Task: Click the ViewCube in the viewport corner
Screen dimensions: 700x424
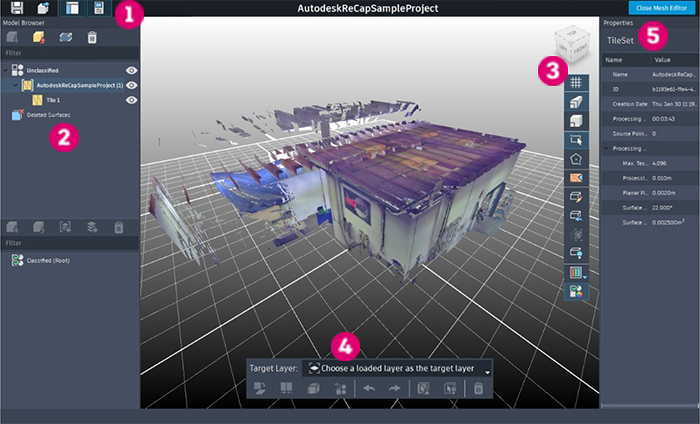Action: tap(572, 44)
